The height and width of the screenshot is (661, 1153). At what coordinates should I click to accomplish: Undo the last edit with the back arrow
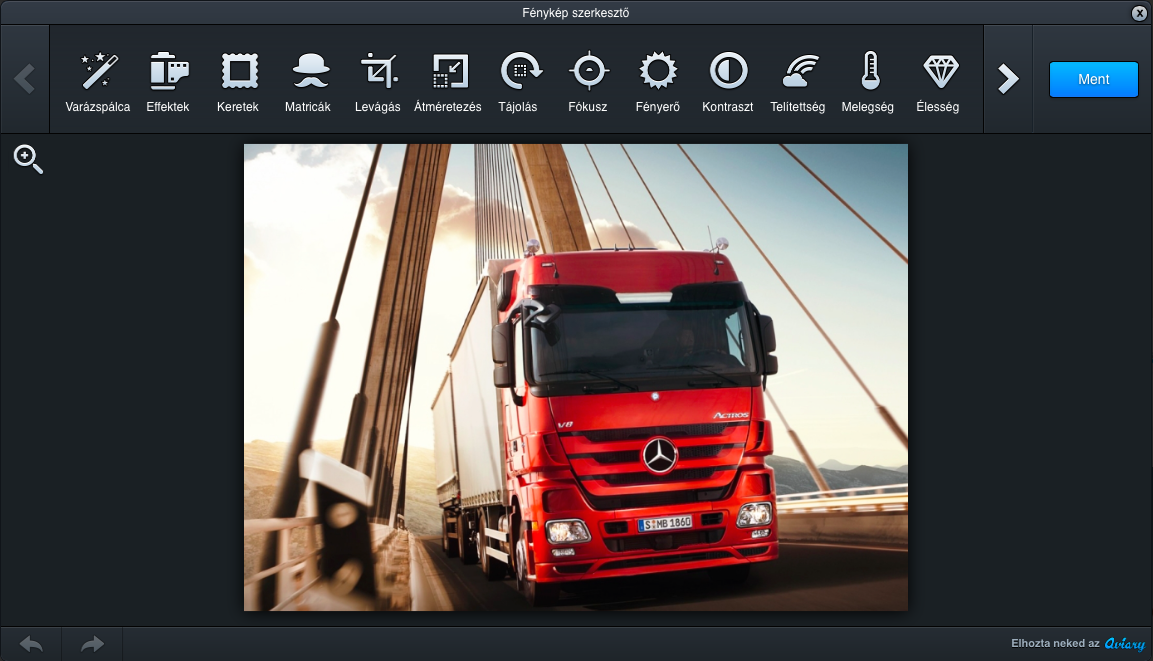(31, 645)
